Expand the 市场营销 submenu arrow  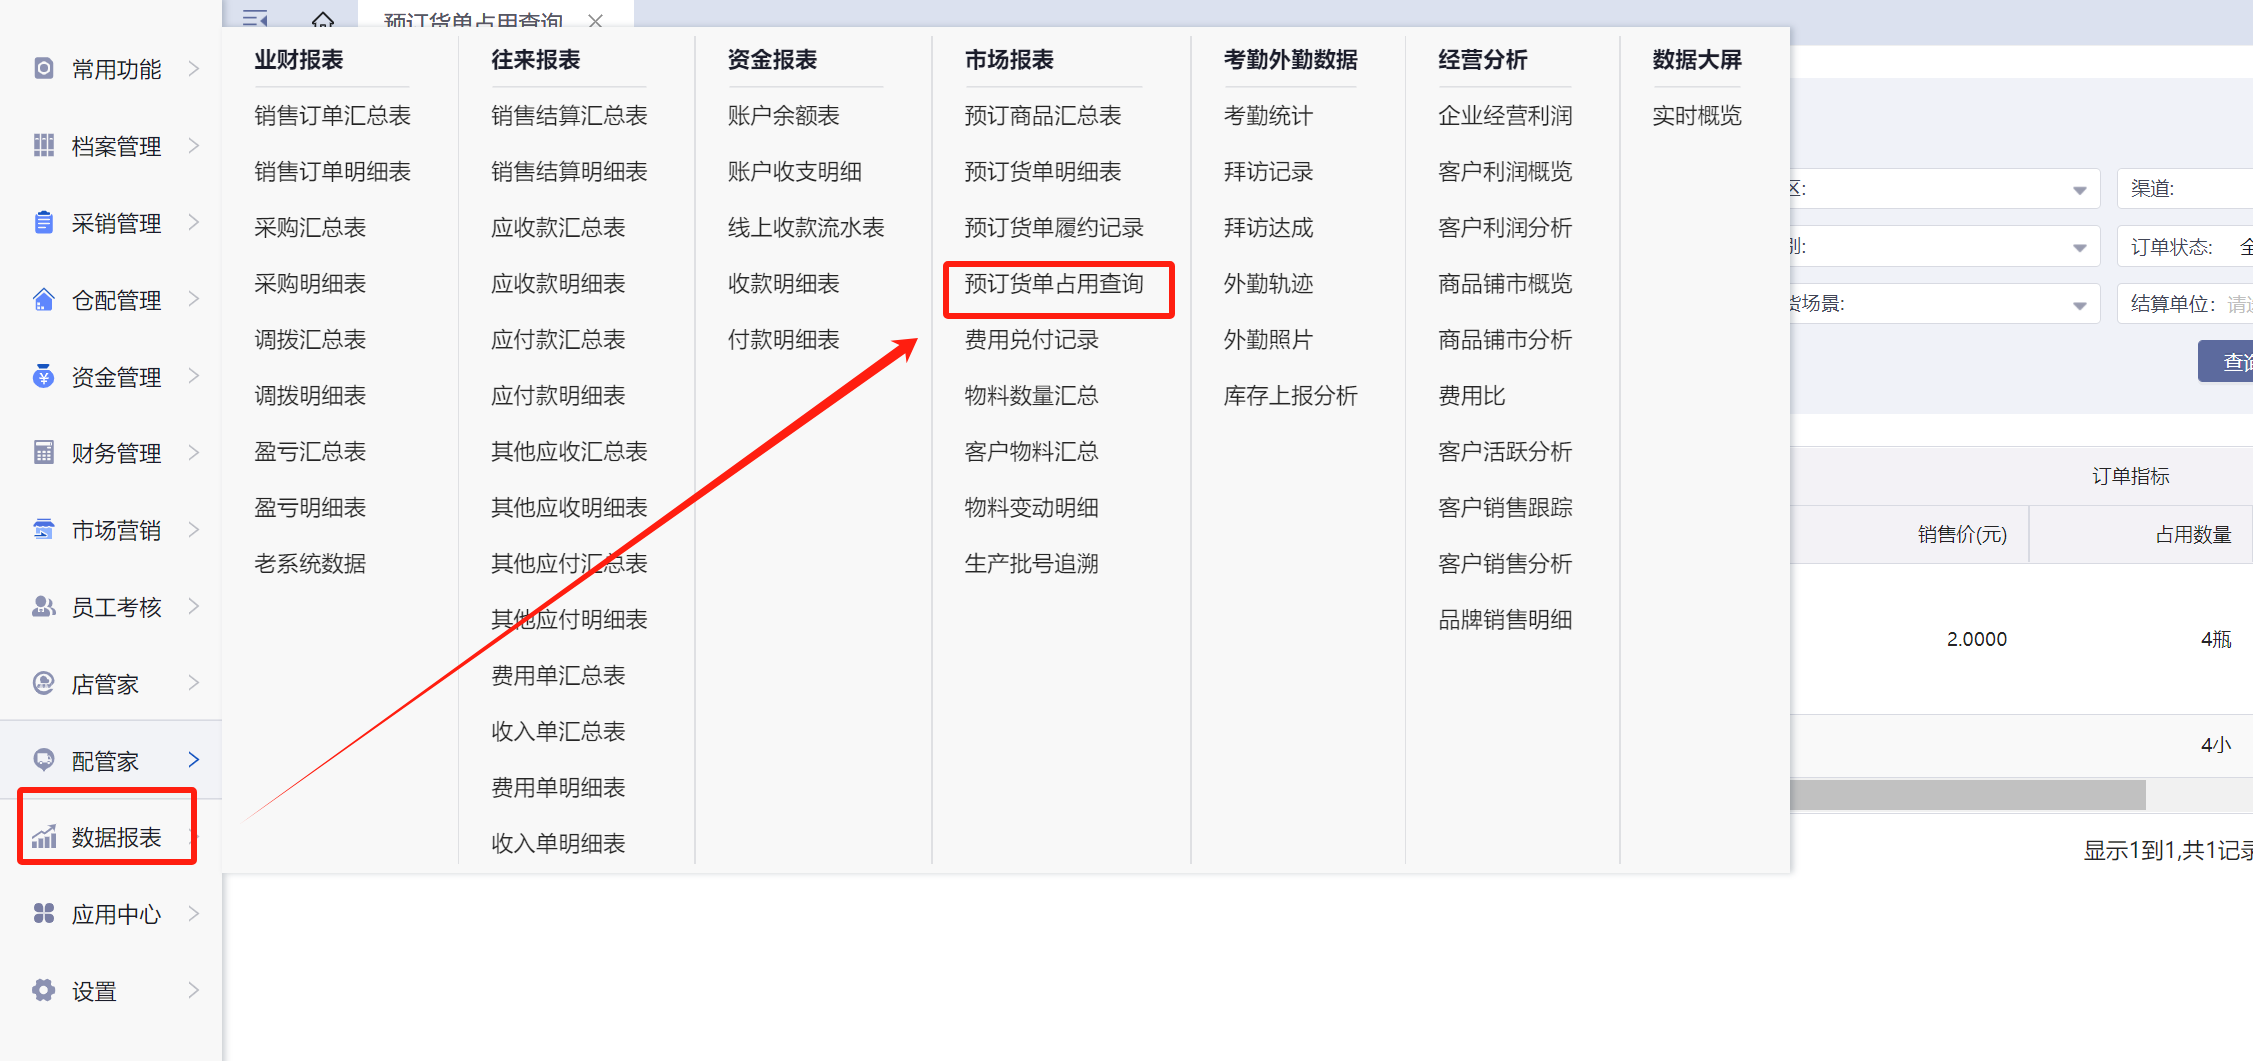[x=194, y=529]
